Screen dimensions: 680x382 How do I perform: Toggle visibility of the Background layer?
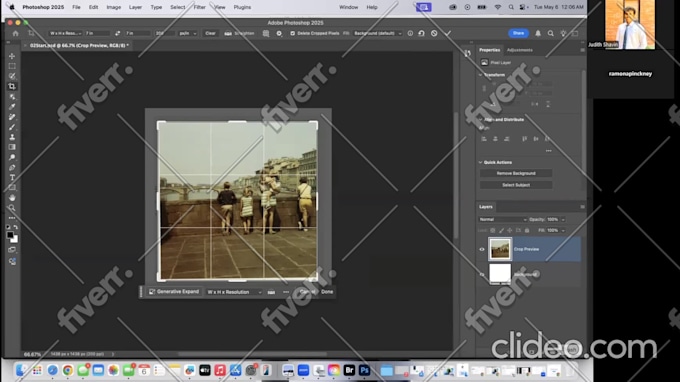click(482, 274)
